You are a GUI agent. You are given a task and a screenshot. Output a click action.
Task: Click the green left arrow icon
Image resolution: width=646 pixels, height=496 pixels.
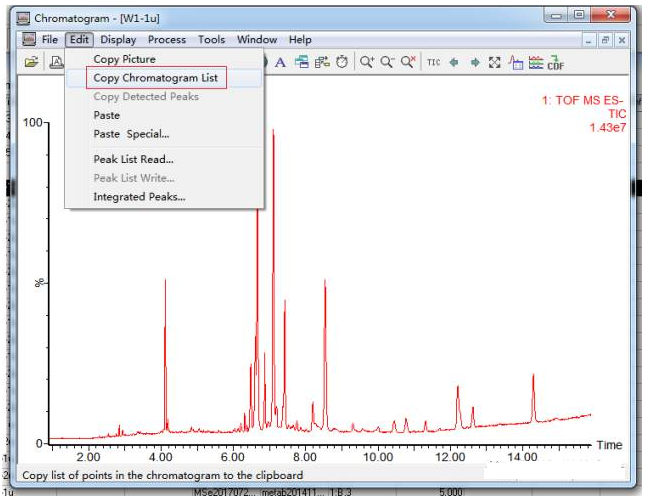point(455,62)
